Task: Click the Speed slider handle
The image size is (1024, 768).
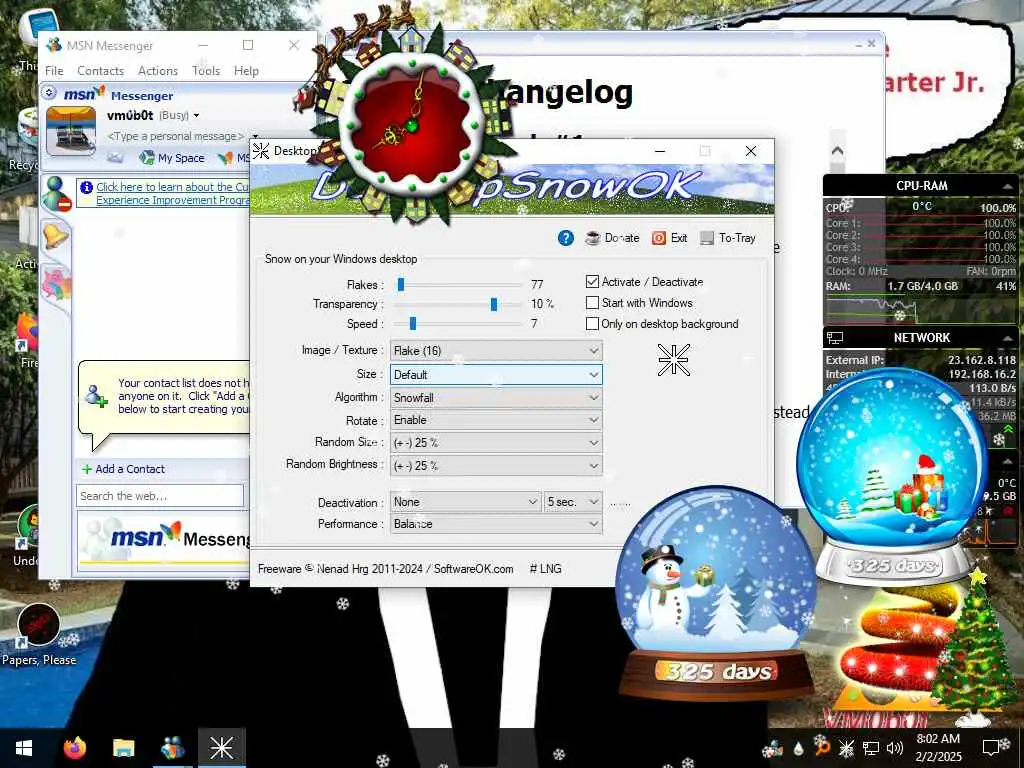Action: (x=413, y=323)
